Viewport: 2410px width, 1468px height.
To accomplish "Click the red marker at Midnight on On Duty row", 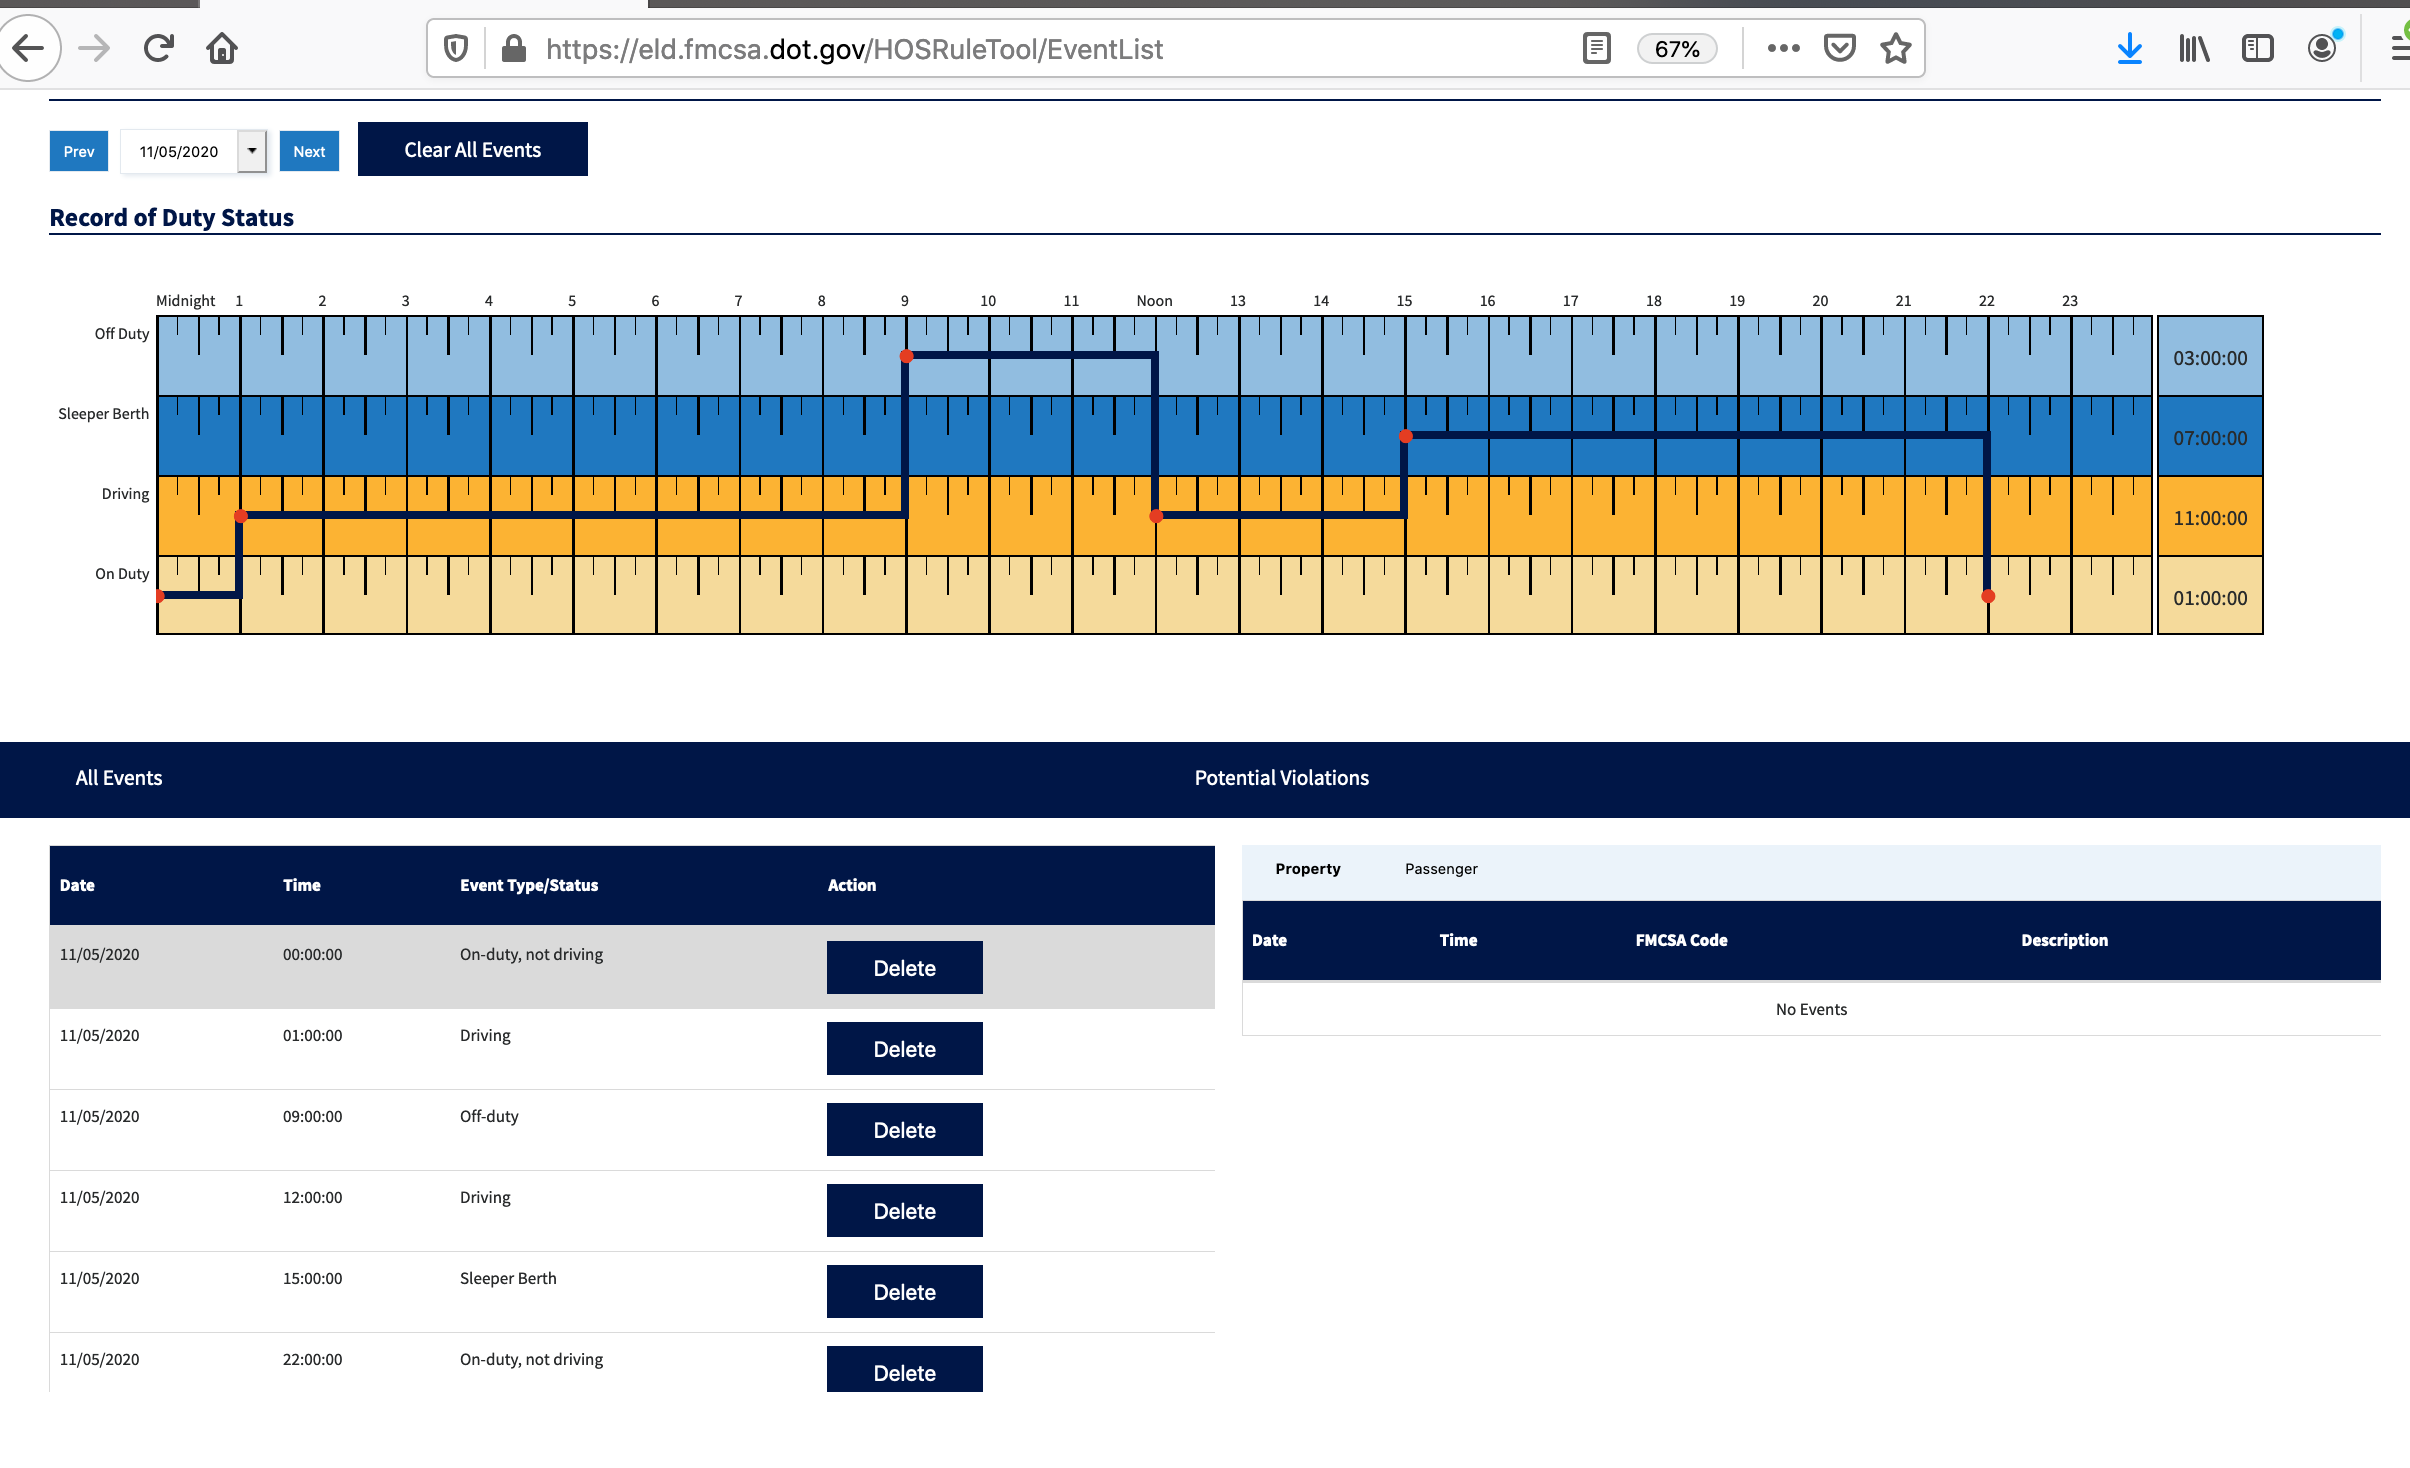I will tap(160, 596).
